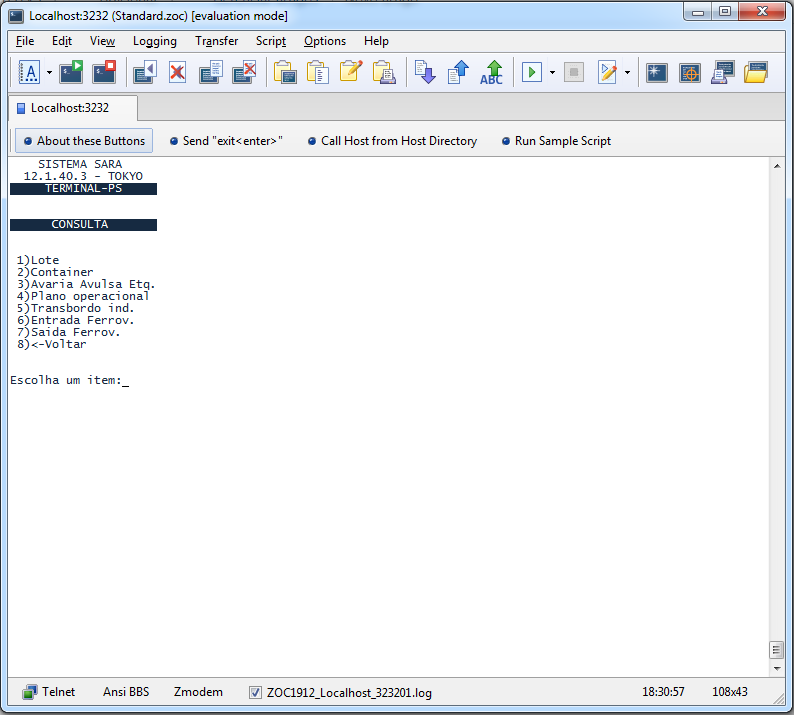Click the edit script pencil icon
Screen dimensions: 794x715
click(607, 72)
